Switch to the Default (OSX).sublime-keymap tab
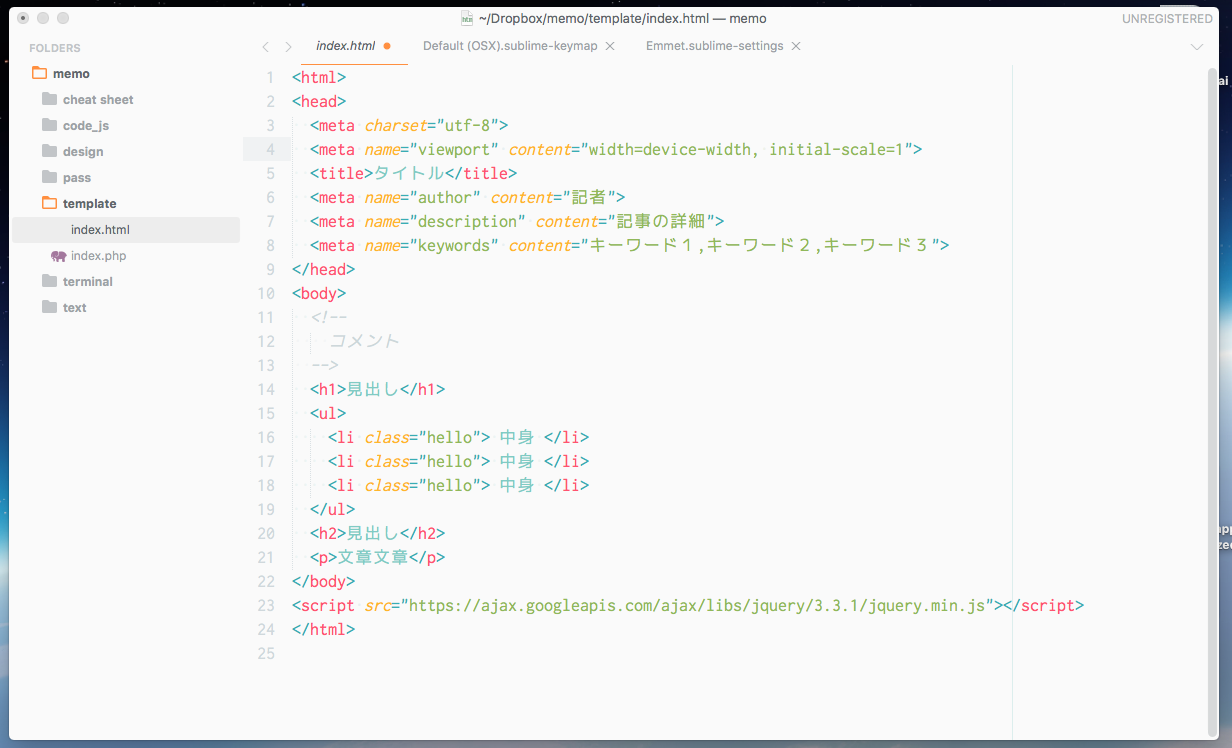The image size is (1232, 748). click(510, 46)
